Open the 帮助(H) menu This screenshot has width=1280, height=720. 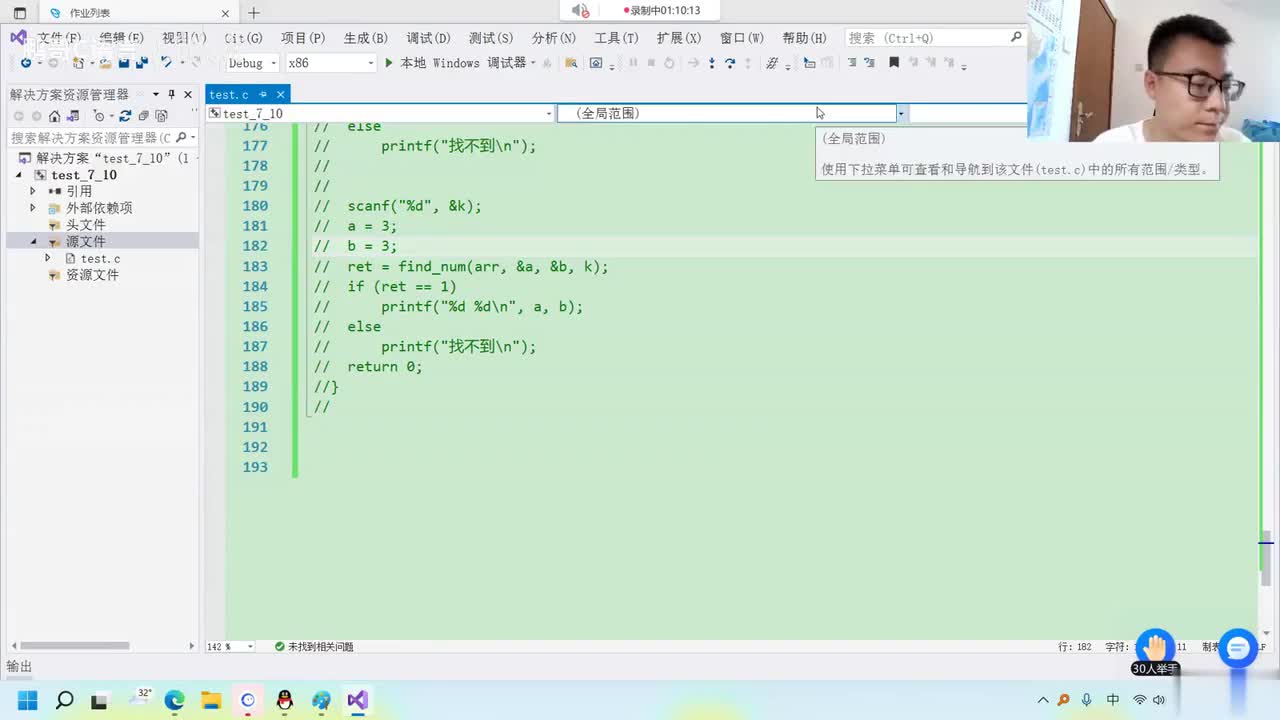tap(804, 38)
